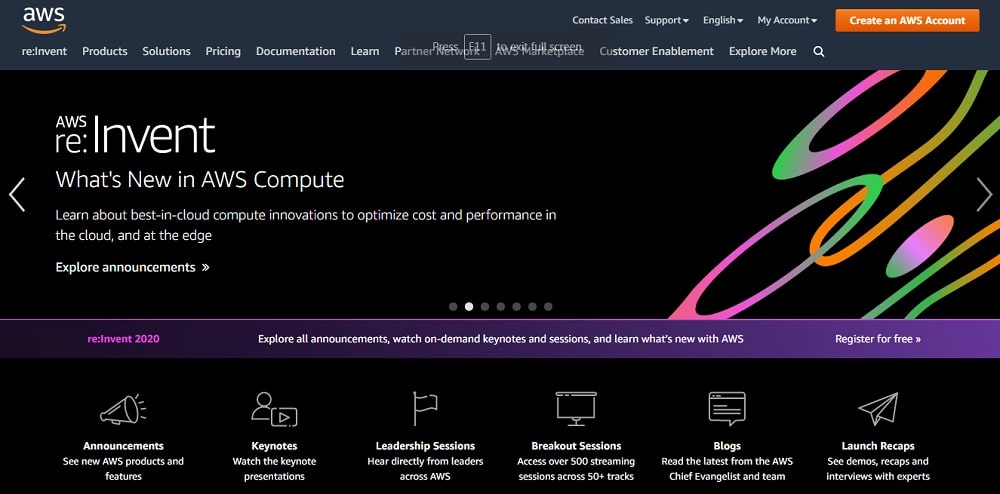The height and width of the screenshot is (494, 1000).
Task: Select the third carousel dot
Action: click(x=485, y=307)
